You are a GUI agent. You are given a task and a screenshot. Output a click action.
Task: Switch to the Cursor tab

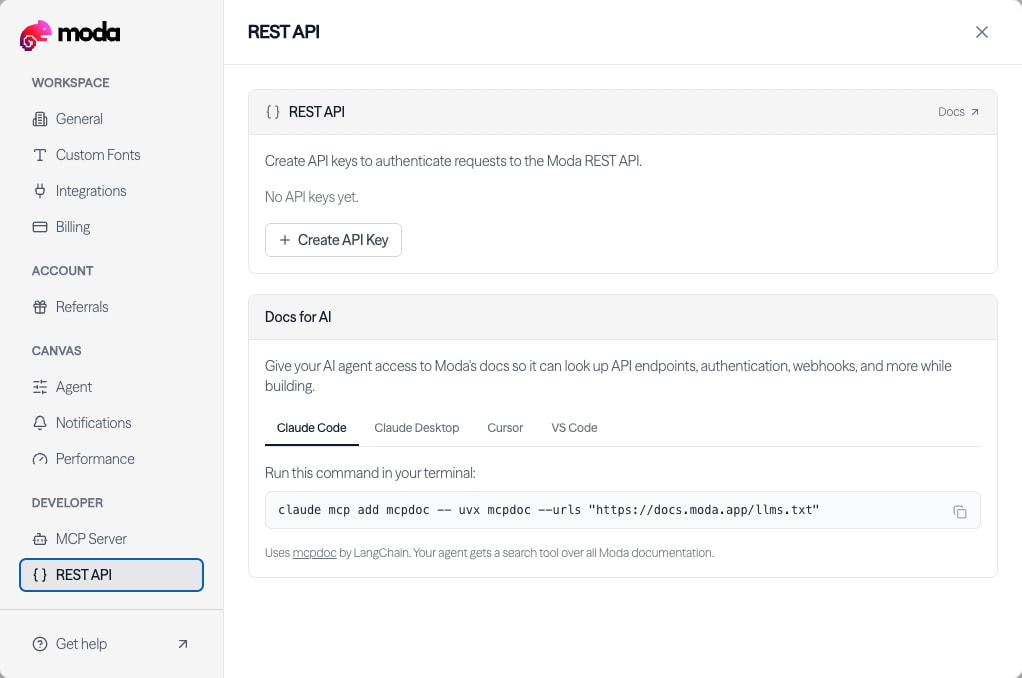[x=505, y=428]
